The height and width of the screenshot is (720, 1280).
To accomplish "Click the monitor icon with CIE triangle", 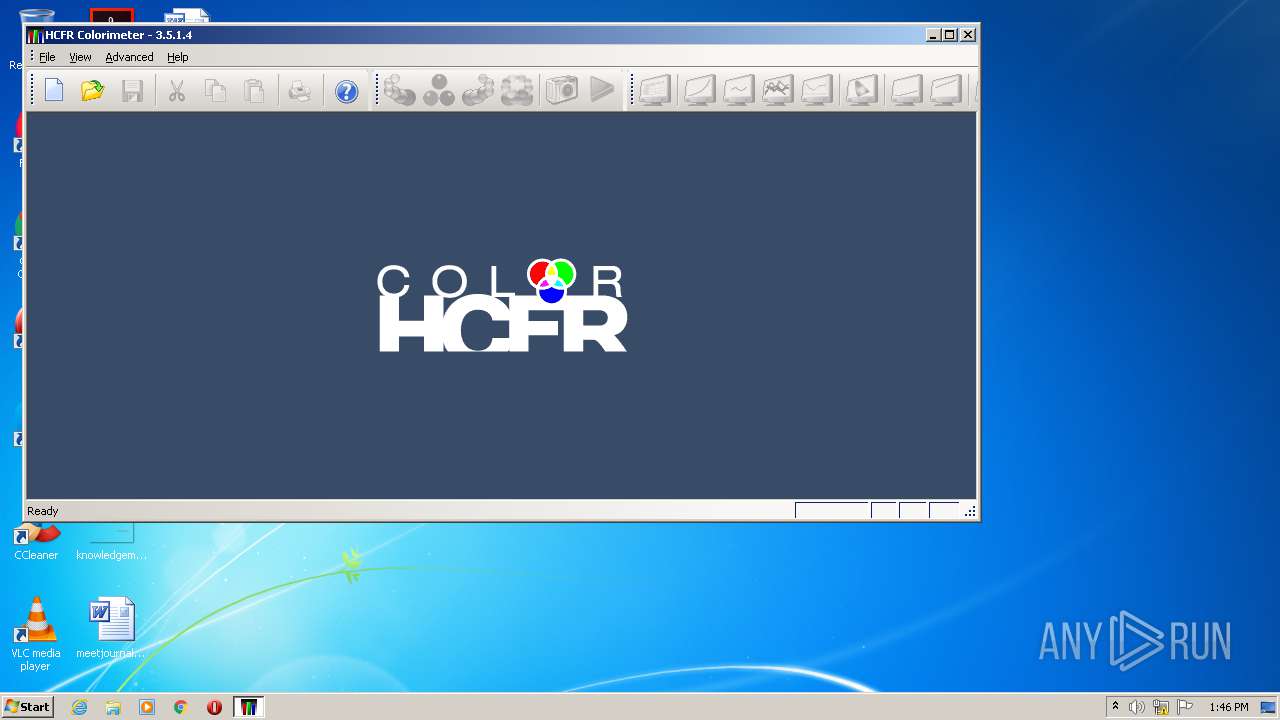I will click(x=862, y=90).
